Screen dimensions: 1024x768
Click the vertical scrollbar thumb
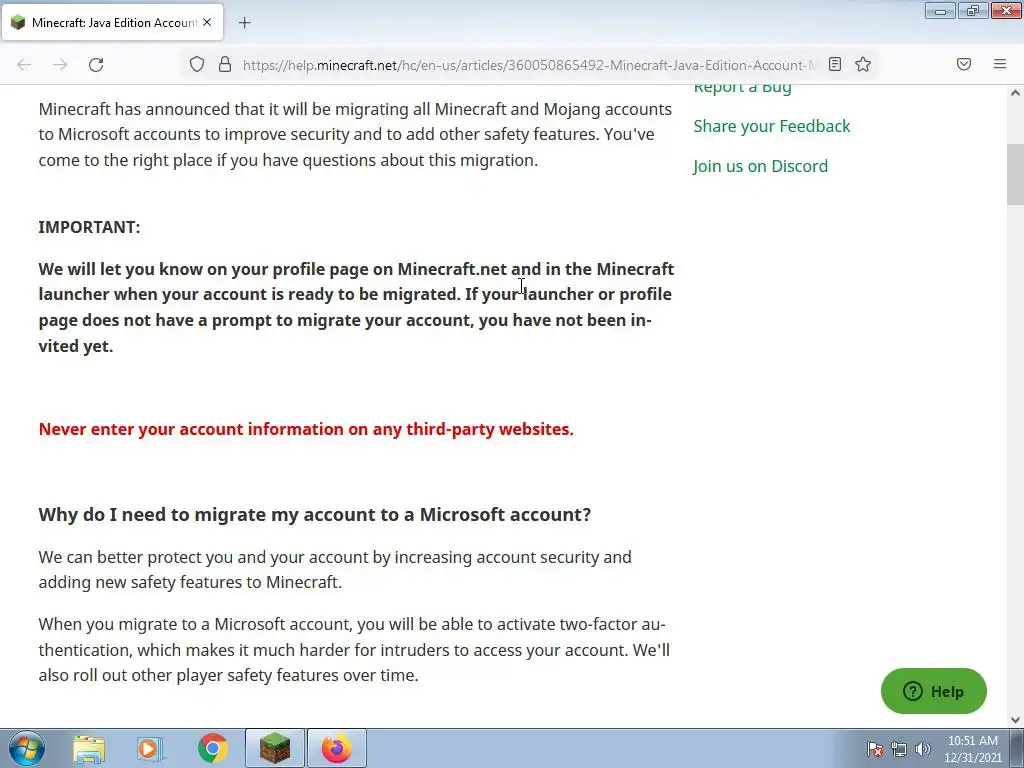[x=1015, y=174]
